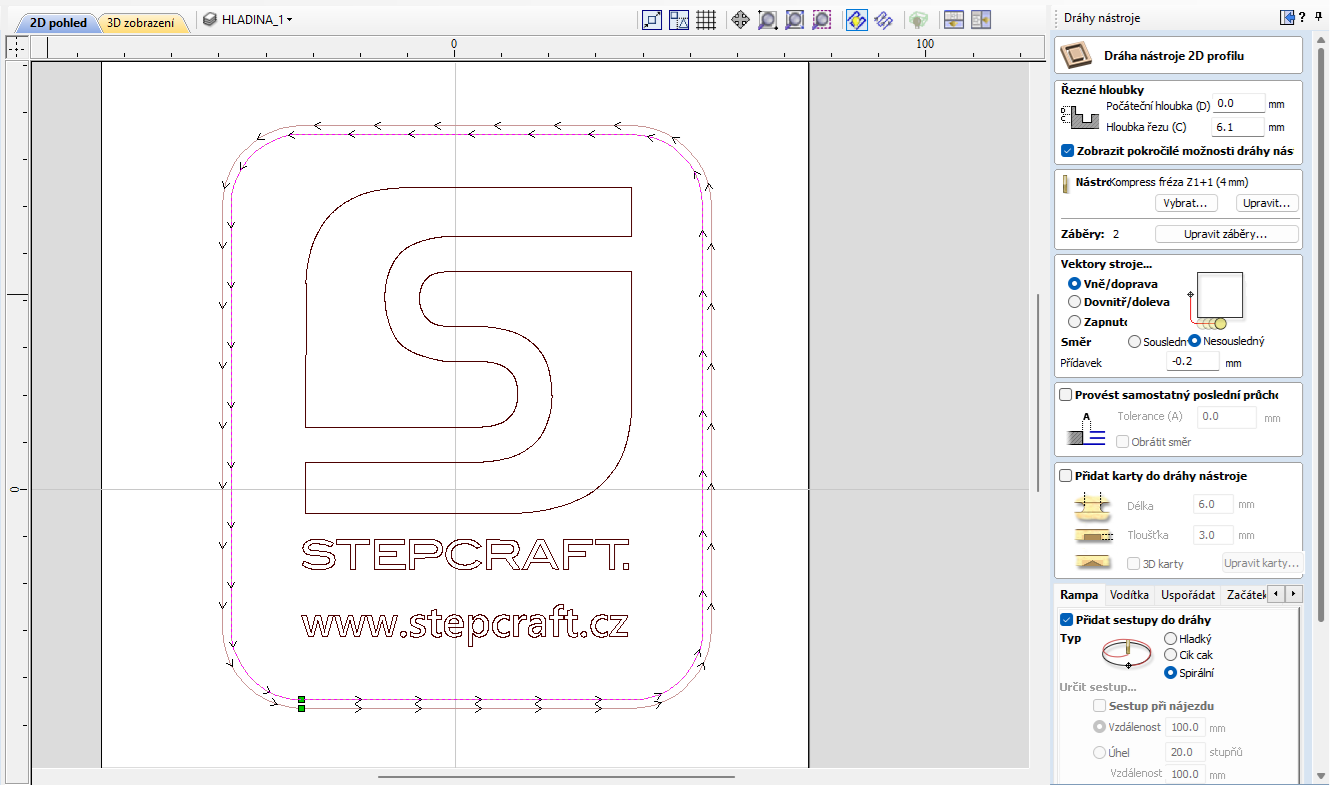Zoom to fit material icon
Screen dimensions: 1333x792
[794, 19]
